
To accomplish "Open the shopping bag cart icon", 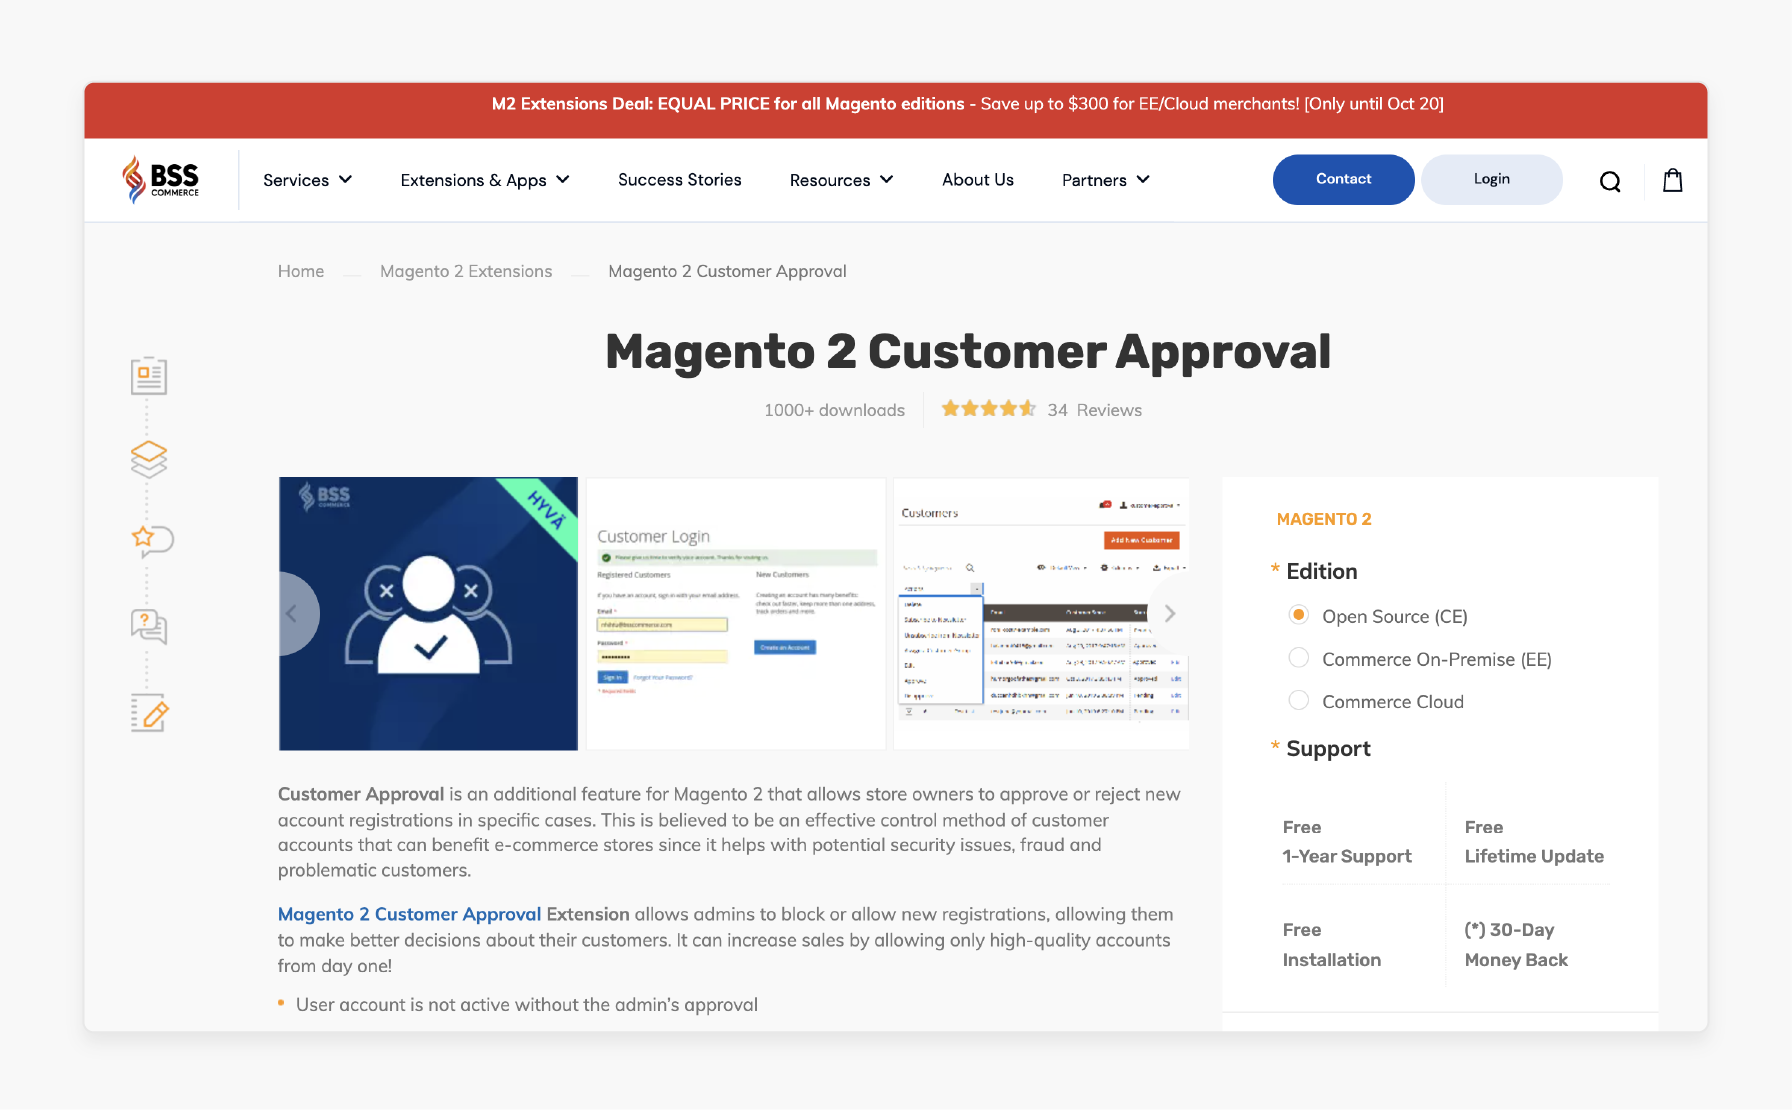I will point(1673,180).
